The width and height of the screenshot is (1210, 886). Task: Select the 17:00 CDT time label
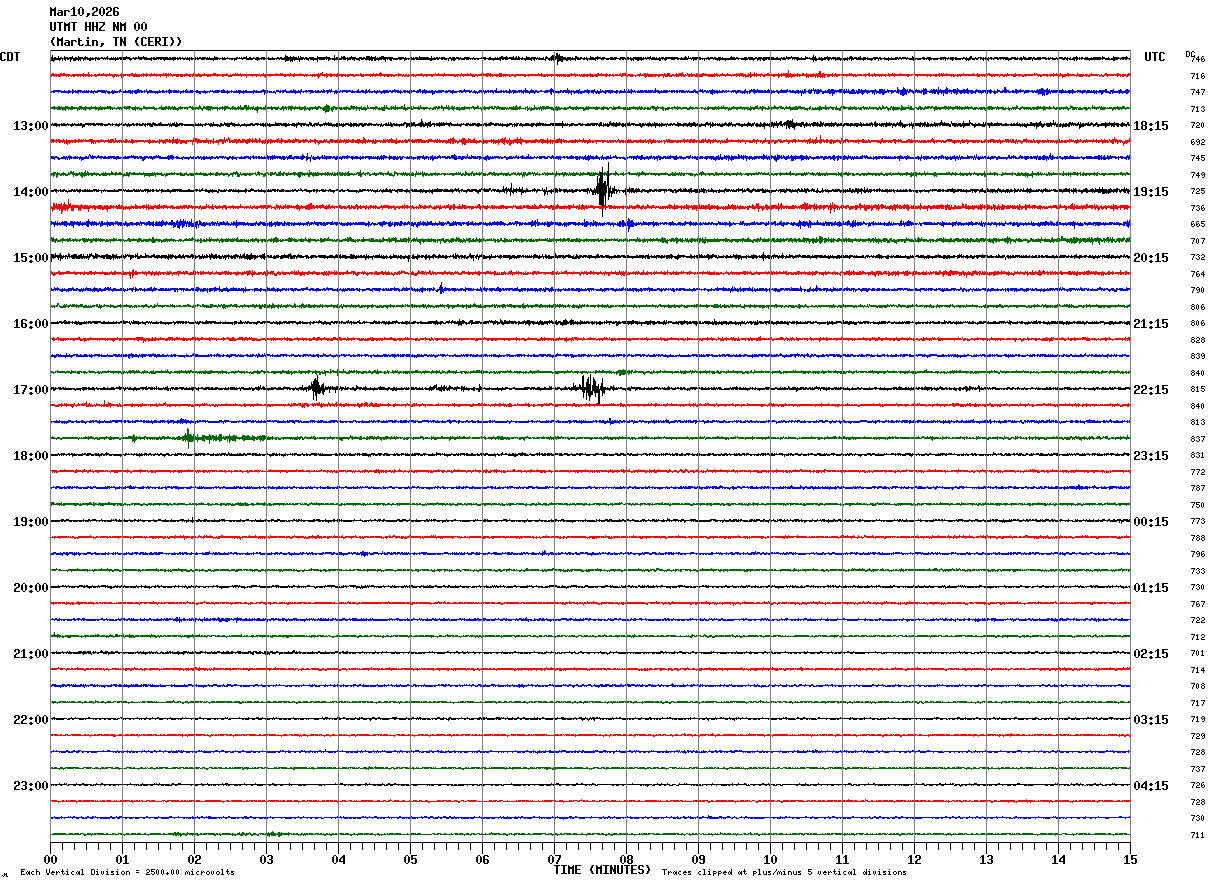pyautogui.click(x=31, y=390)
